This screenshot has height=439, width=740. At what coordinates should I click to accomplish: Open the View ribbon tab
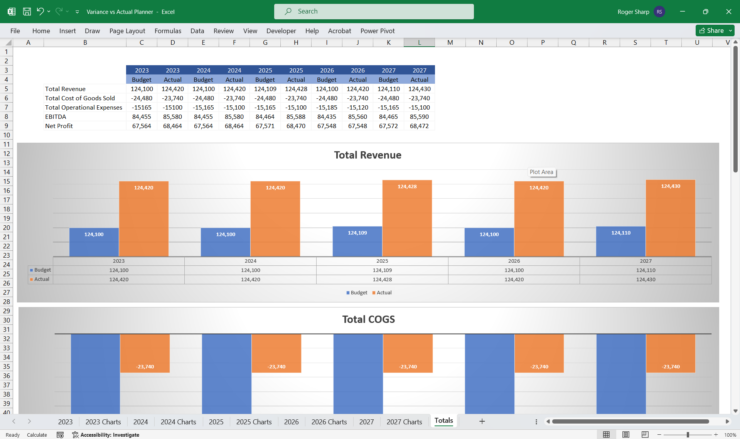[250, 31]
